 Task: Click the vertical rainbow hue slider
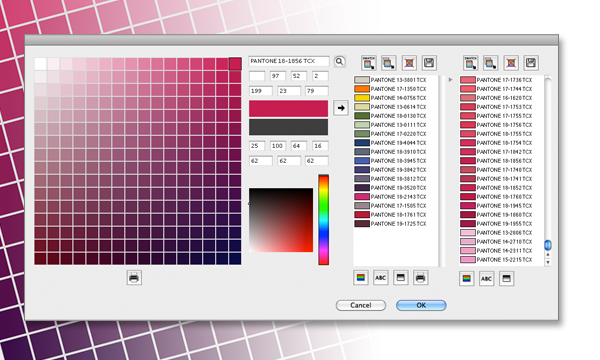(x=323, y=220)
